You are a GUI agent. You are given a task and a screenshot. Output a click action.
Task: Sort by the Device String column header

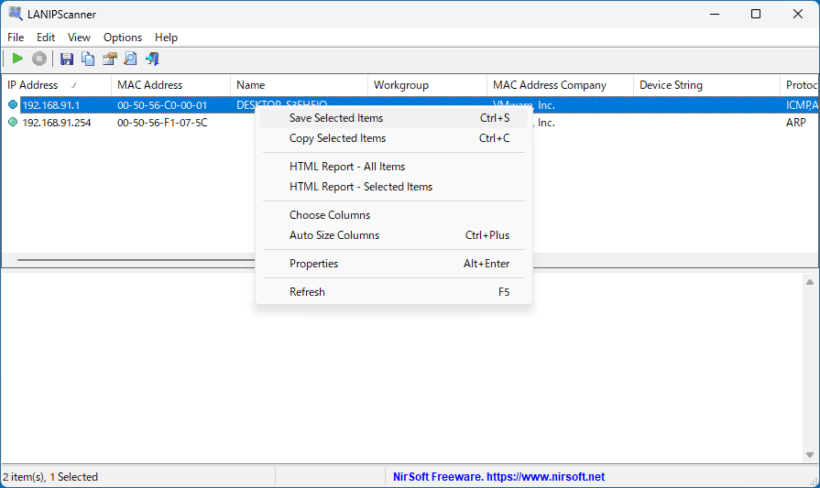point(706,85)
